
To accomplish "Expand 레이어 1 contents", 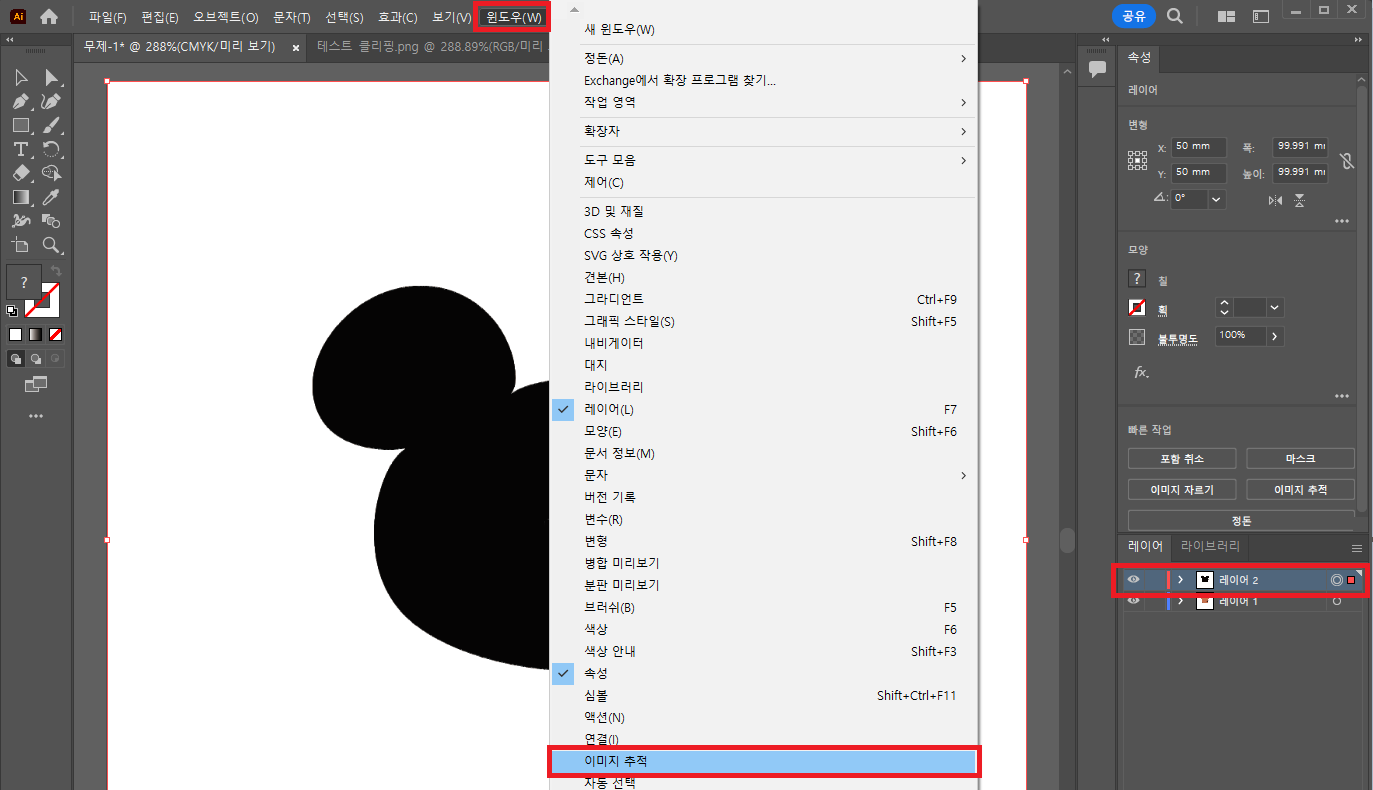I will 1180,601.
